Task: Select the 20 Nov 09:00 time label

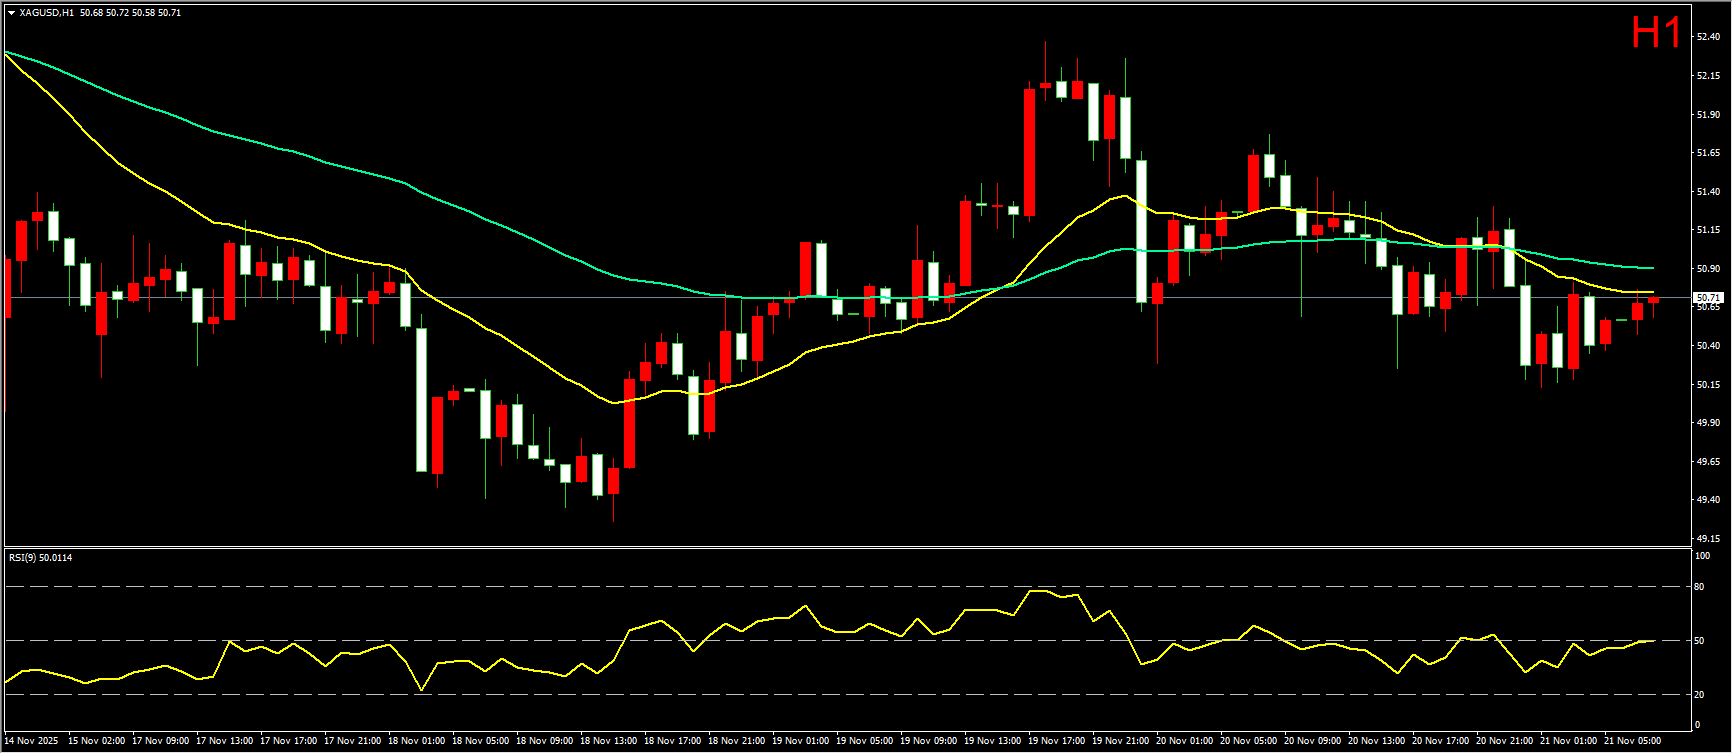Action: [x=1313, y=741]
